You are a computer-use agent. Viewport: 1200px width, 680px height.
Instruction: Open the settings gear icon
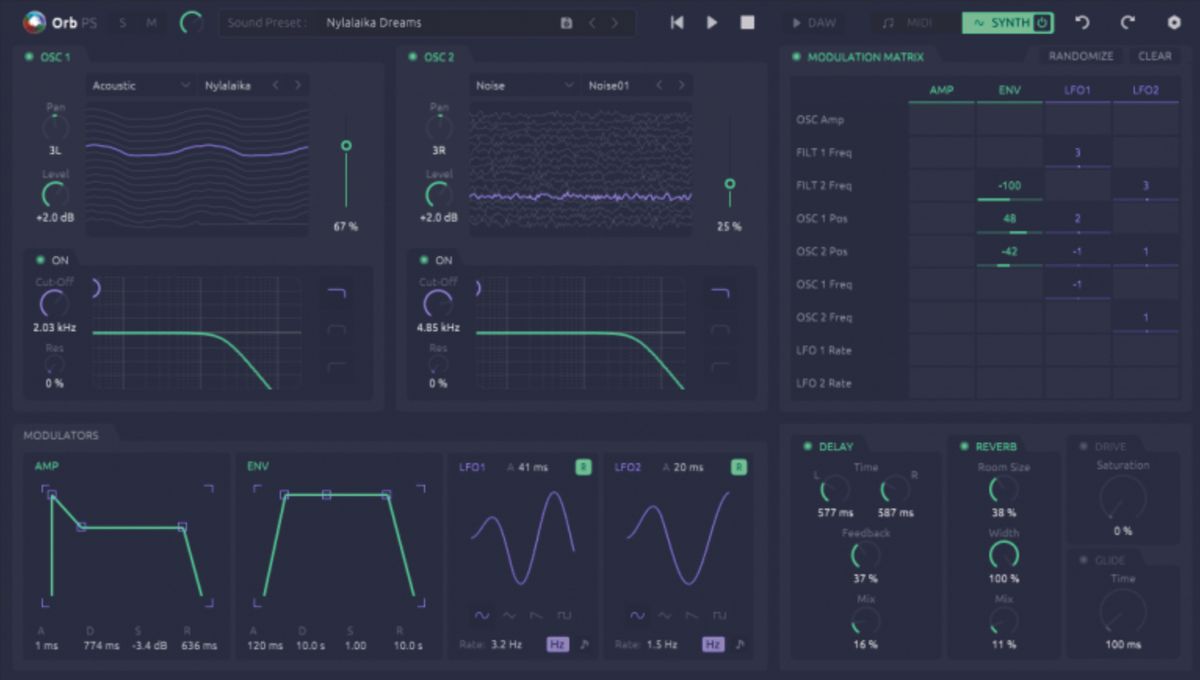[x=1176, y=22]
